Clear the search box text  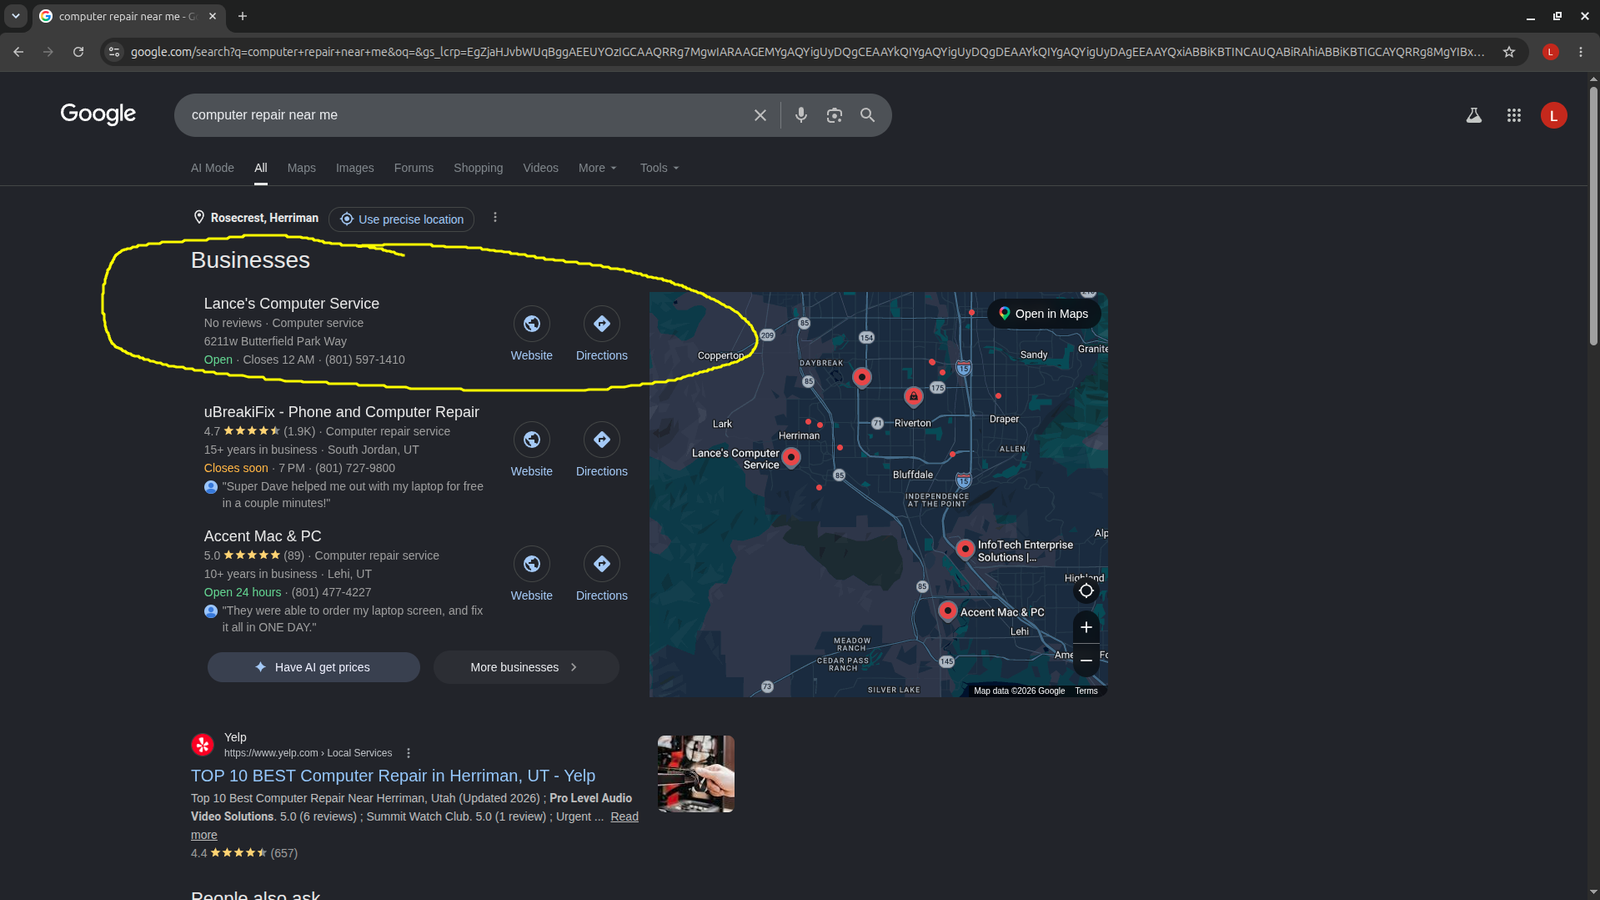coord(760,115)
